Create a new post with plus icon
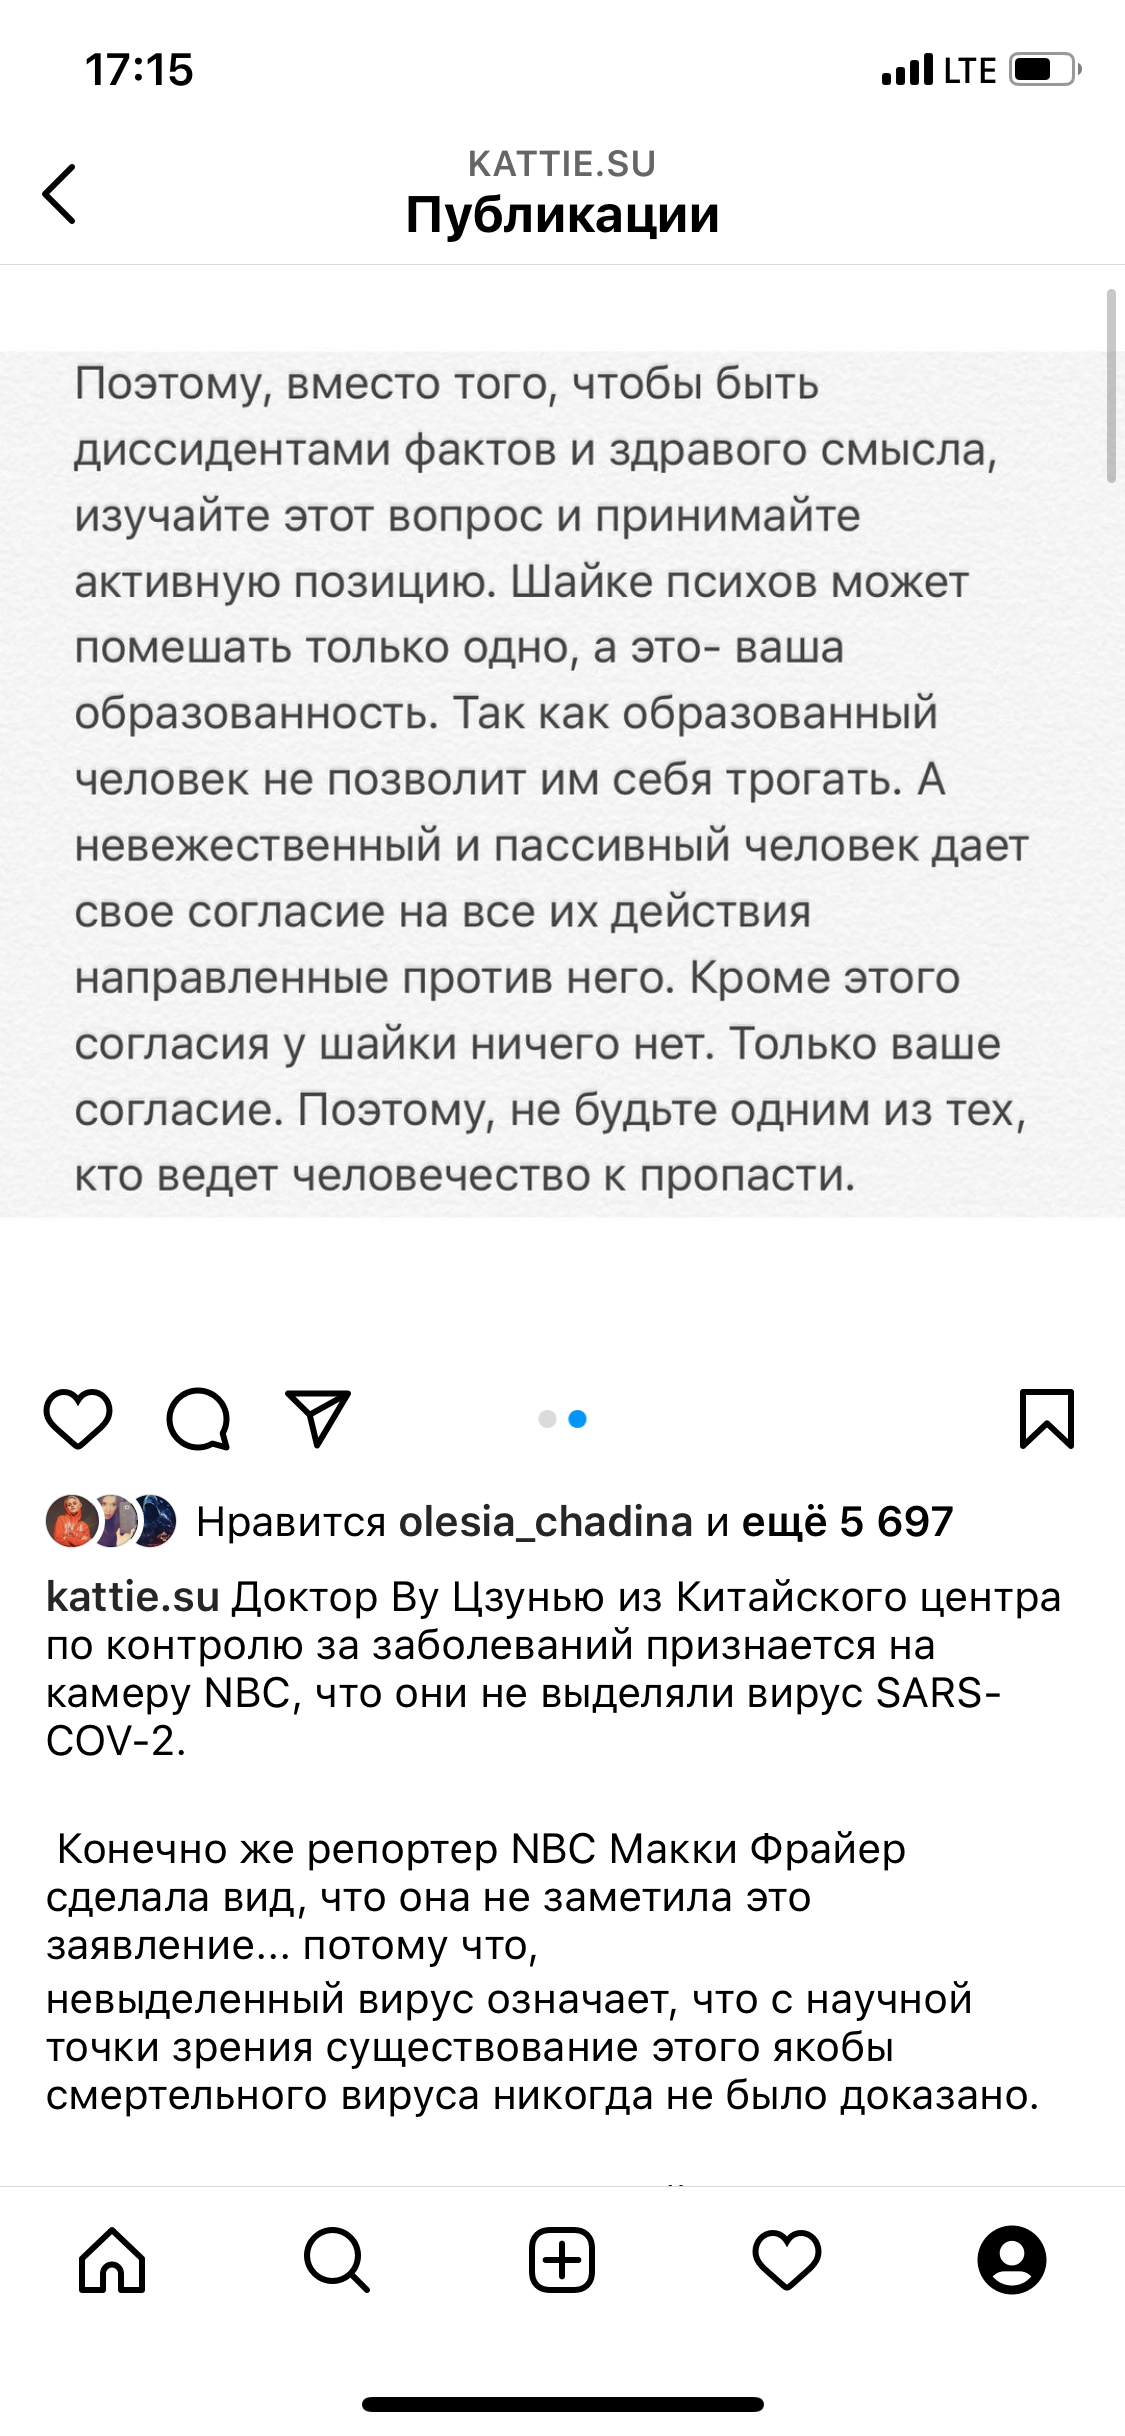The height and width of the screenshot is (2436, 1125). [x=562, y=2260]
